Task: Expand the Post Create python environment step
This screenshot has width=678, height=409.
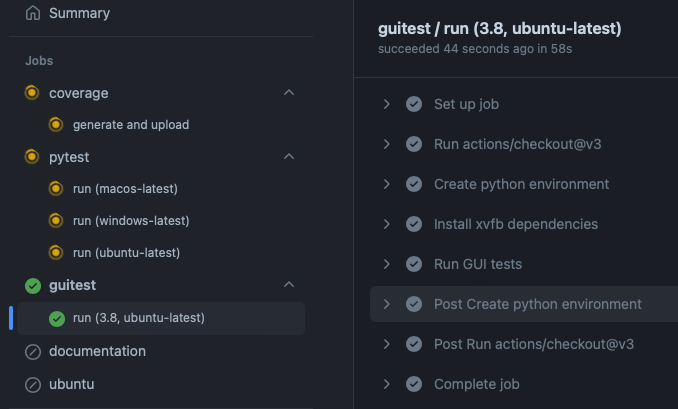Action: tap(387, 304)
